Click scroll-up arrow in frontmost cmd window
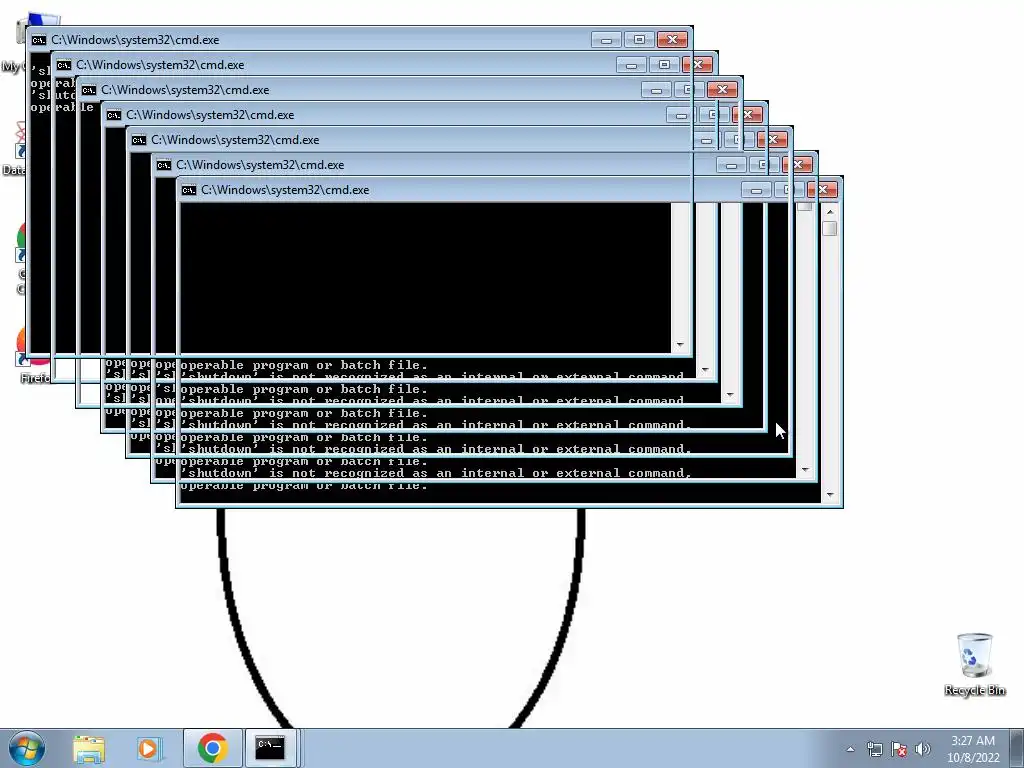1024x768 pixels. 830,212
